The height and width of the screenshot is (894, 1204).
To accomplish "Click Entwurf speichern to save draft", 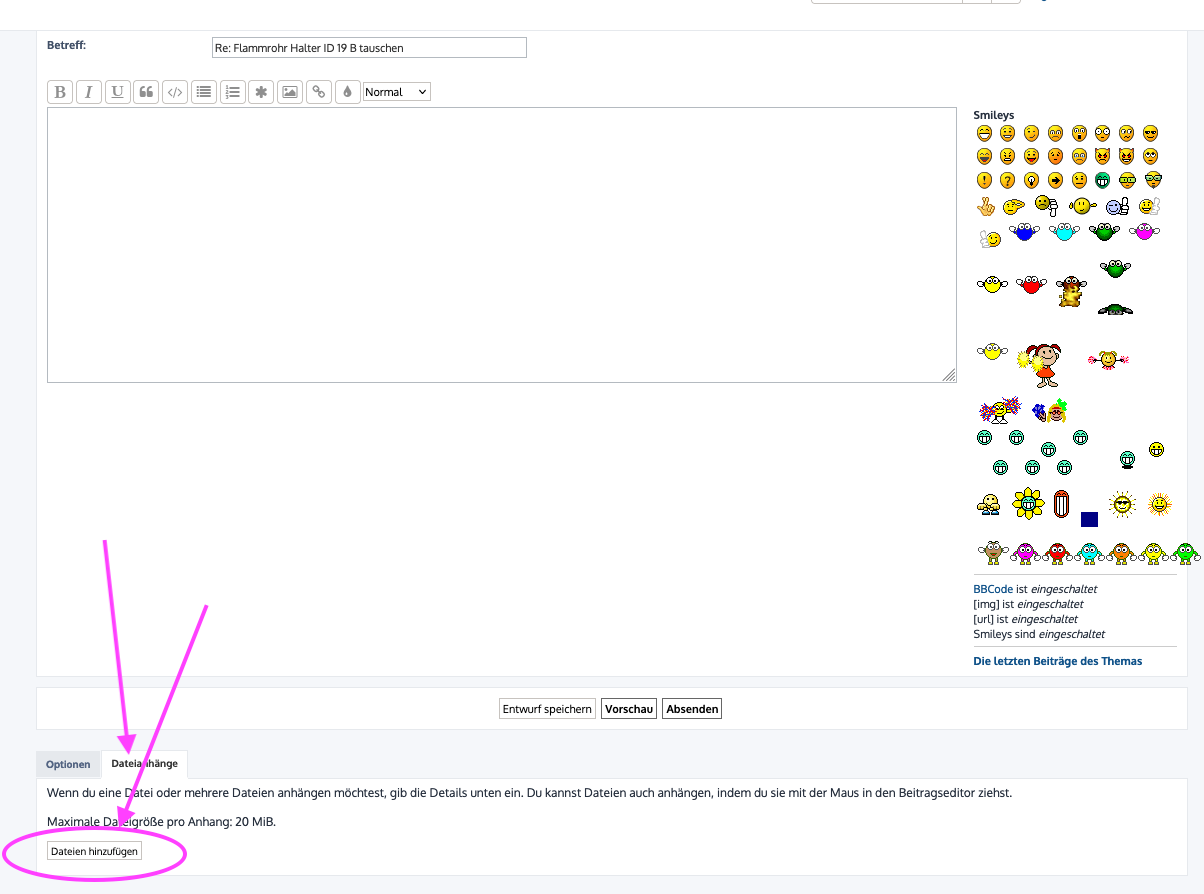I will (x=547, y=709).
